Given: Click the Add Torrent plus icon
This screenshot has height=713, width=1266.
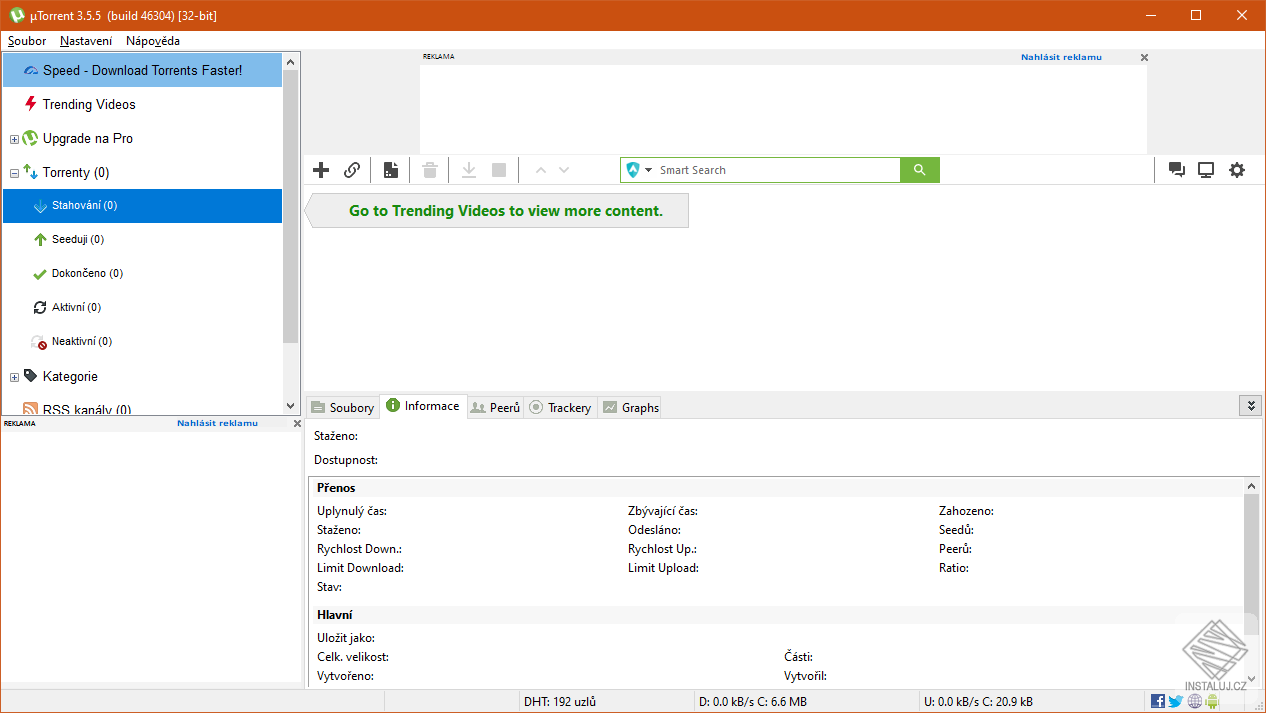Looking at the screenshot, I should [321, 170].
